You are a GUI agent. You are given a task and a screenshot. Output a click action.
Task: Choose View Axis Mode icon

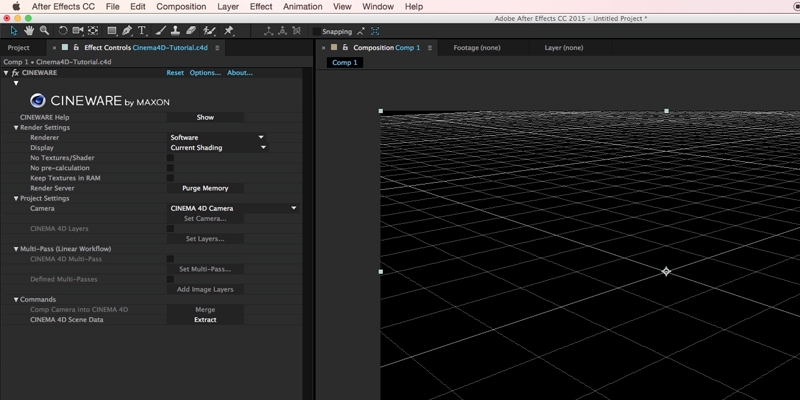(x=296, y=31)
